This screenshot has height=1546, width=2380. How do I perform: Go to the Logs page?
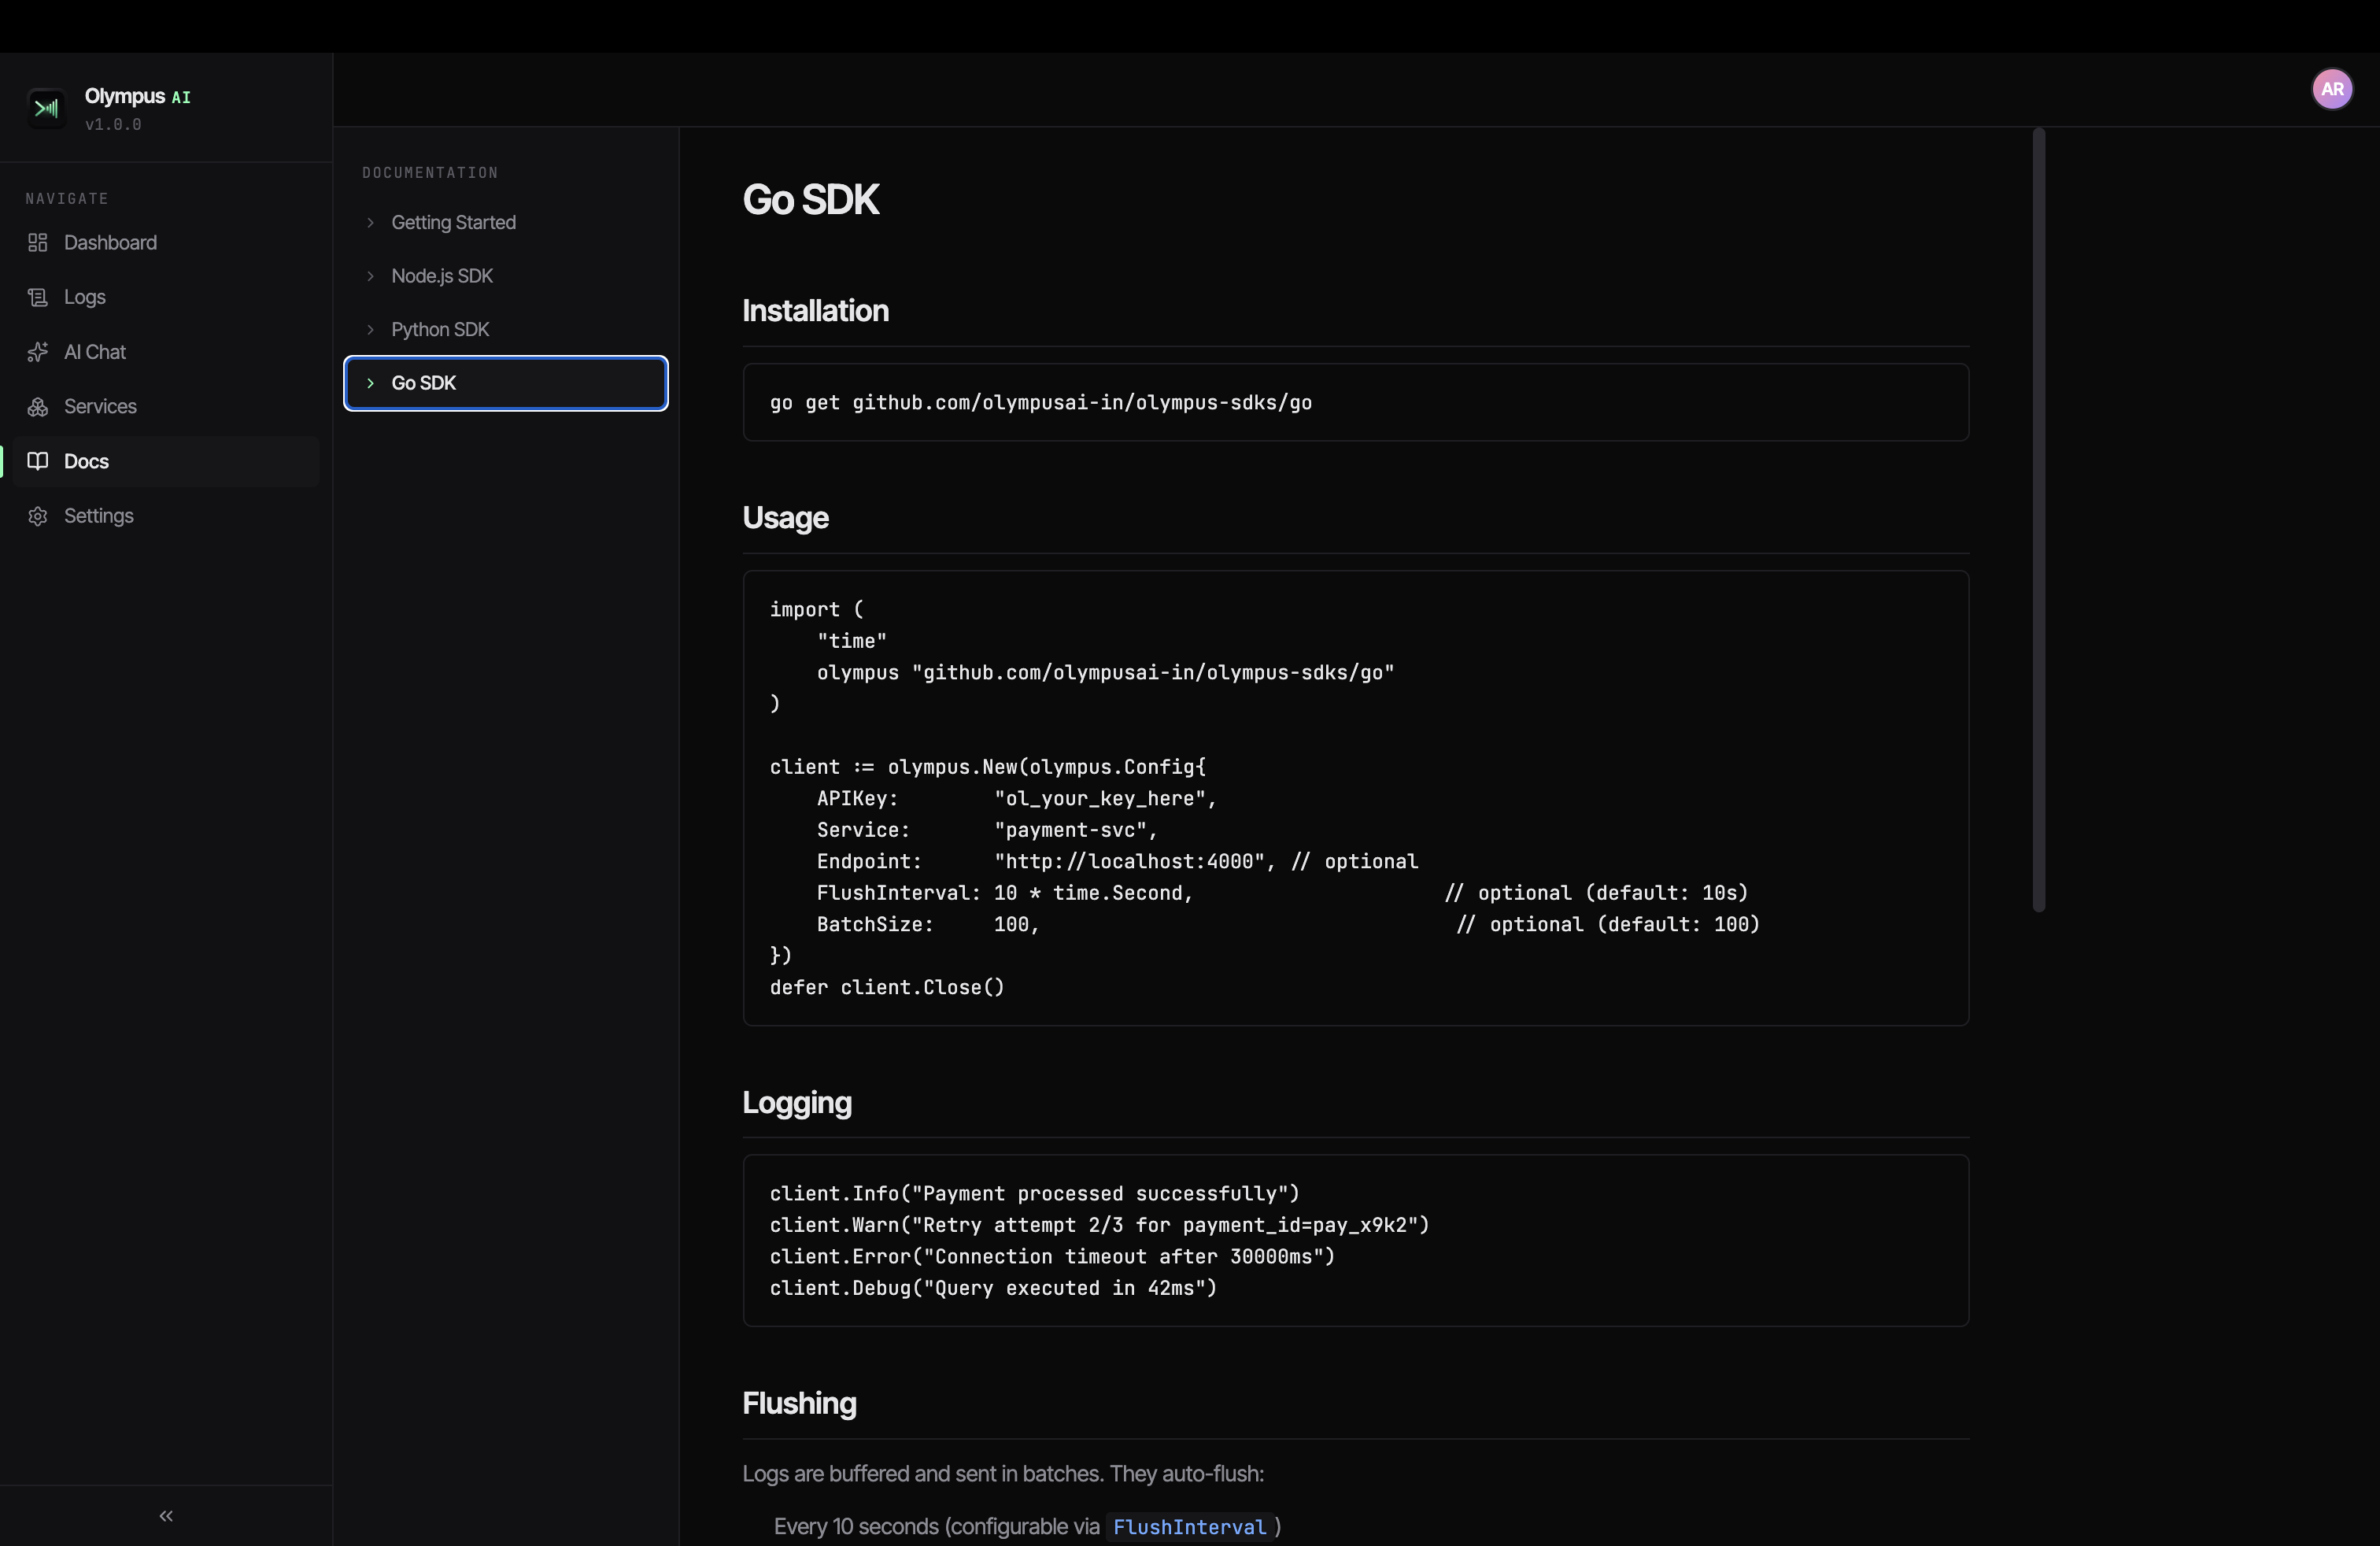(x=85, y=297)
